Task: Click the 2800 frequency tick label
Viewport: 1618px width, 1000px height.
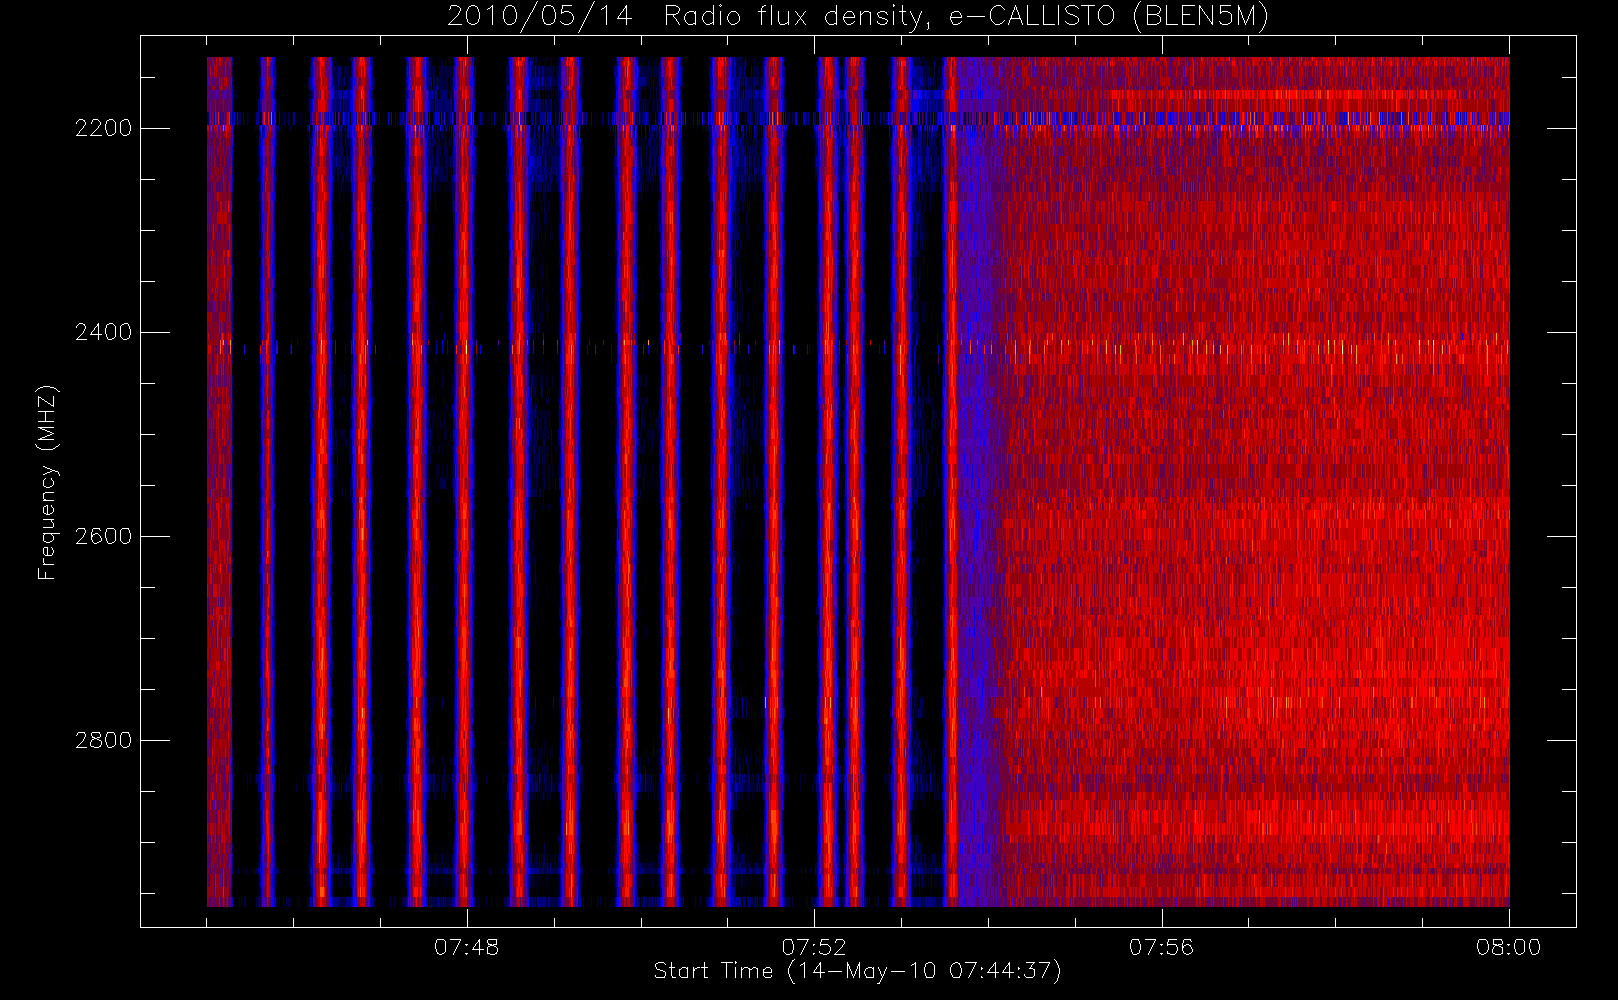Action: (103, 740)
